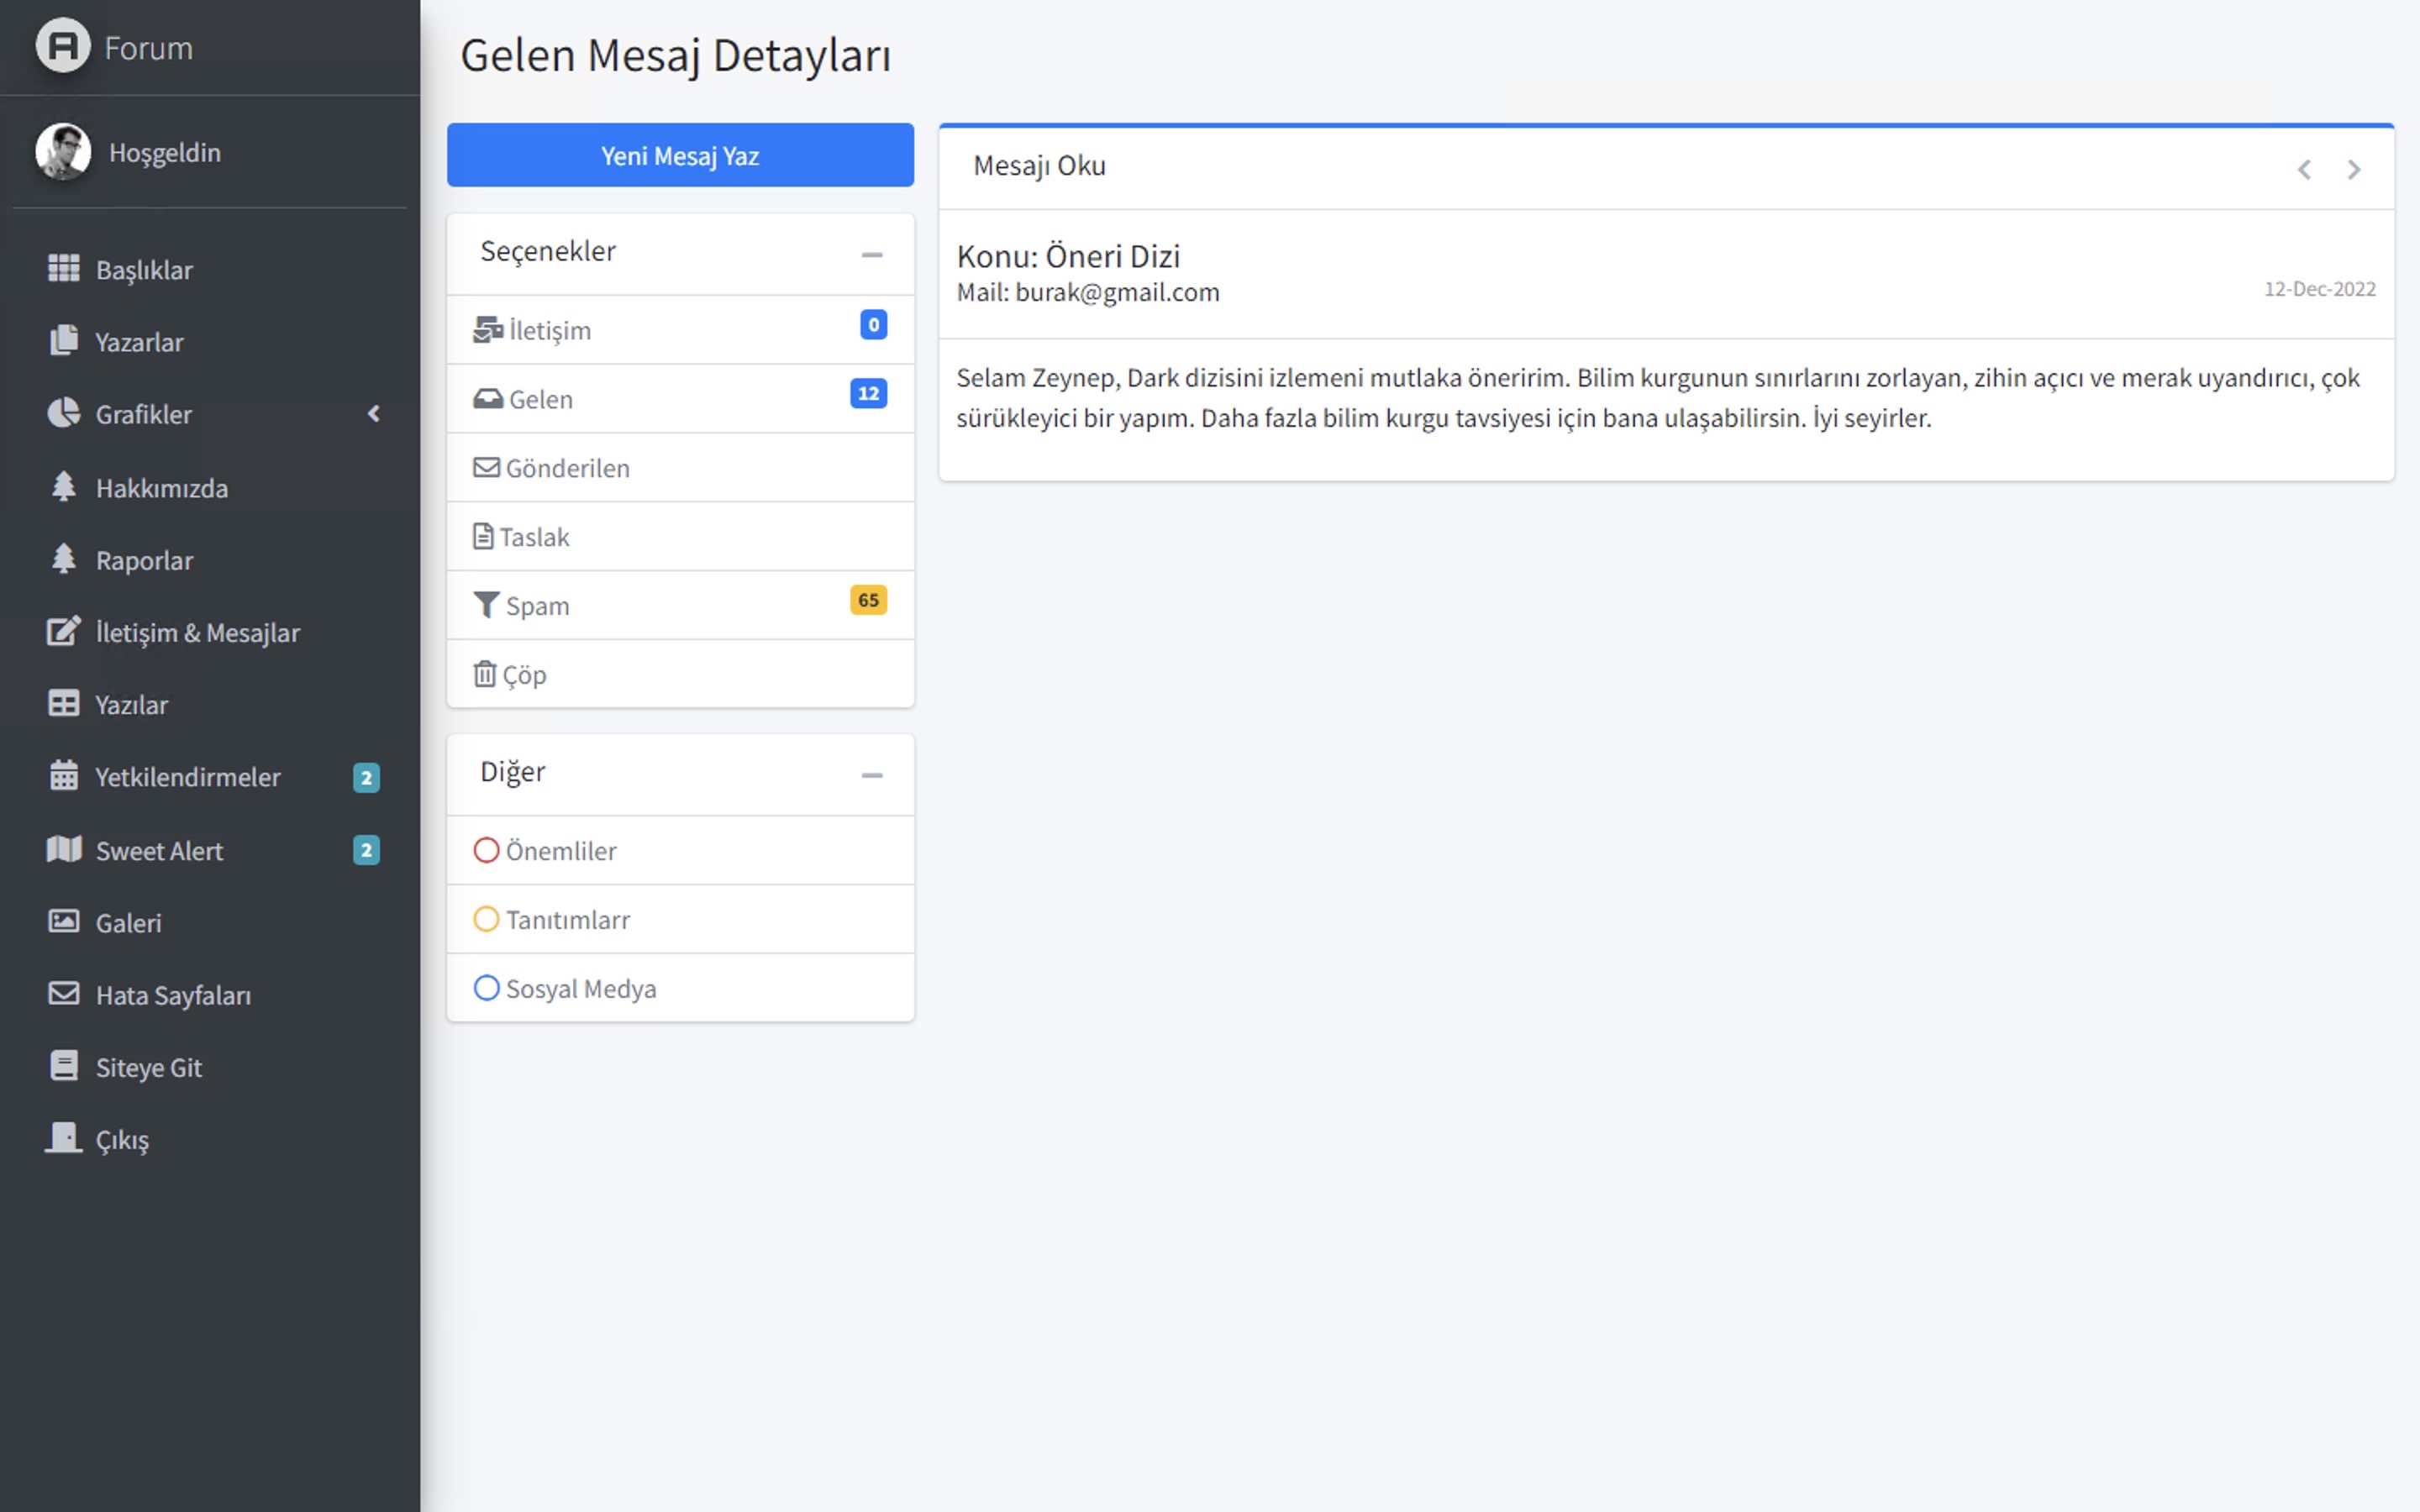Image resolution: width=2420 pixels, height=1512 pixels.
Task: Expand the Grafikler submenu
Action: point(374,414)
